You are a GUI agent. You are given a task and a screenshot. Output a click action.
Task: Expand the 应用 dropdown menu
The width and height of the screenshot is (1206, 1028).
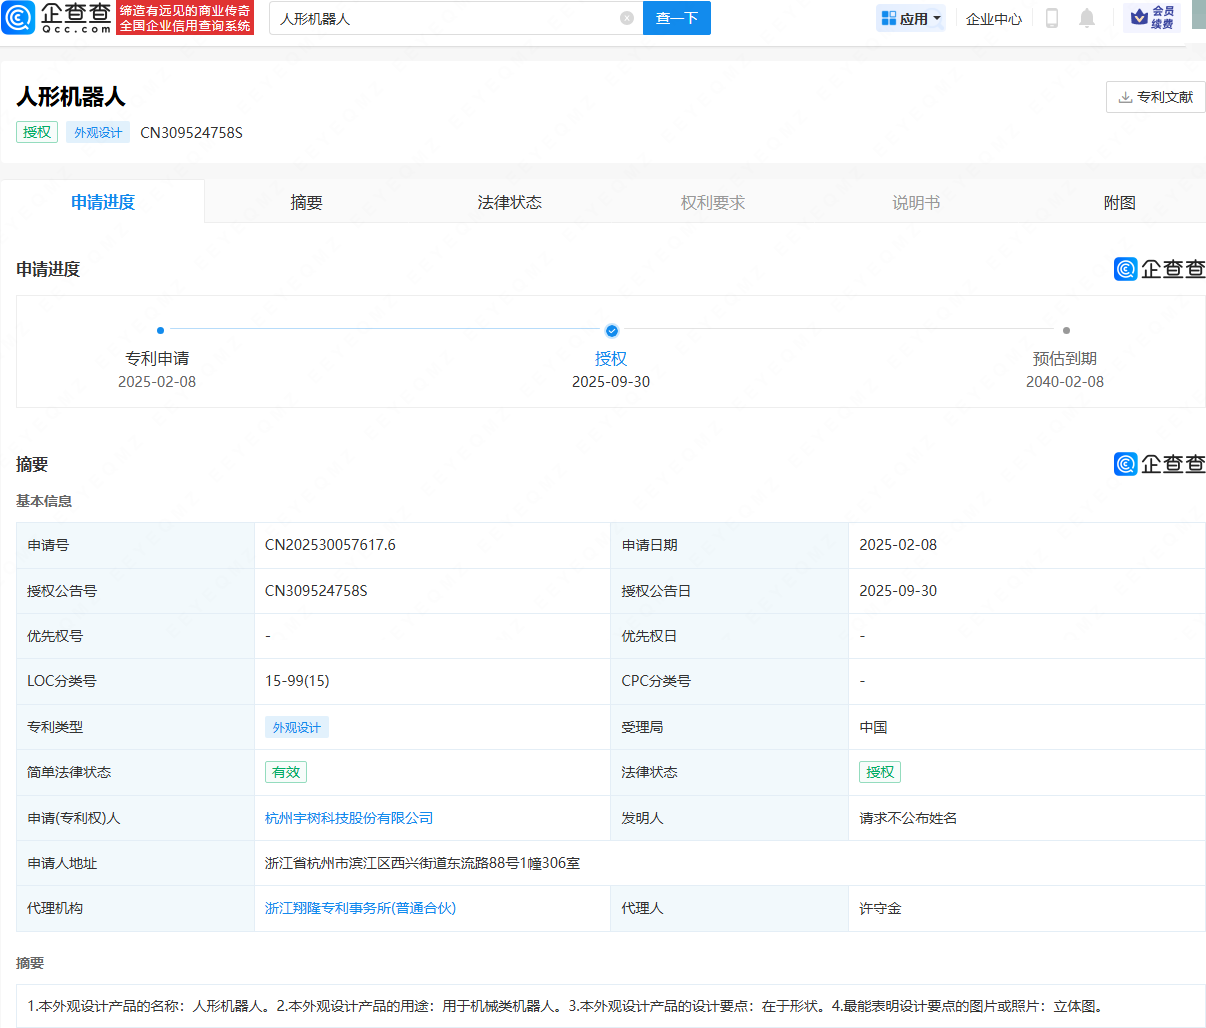pyautogui.click(x=911, y=18)
